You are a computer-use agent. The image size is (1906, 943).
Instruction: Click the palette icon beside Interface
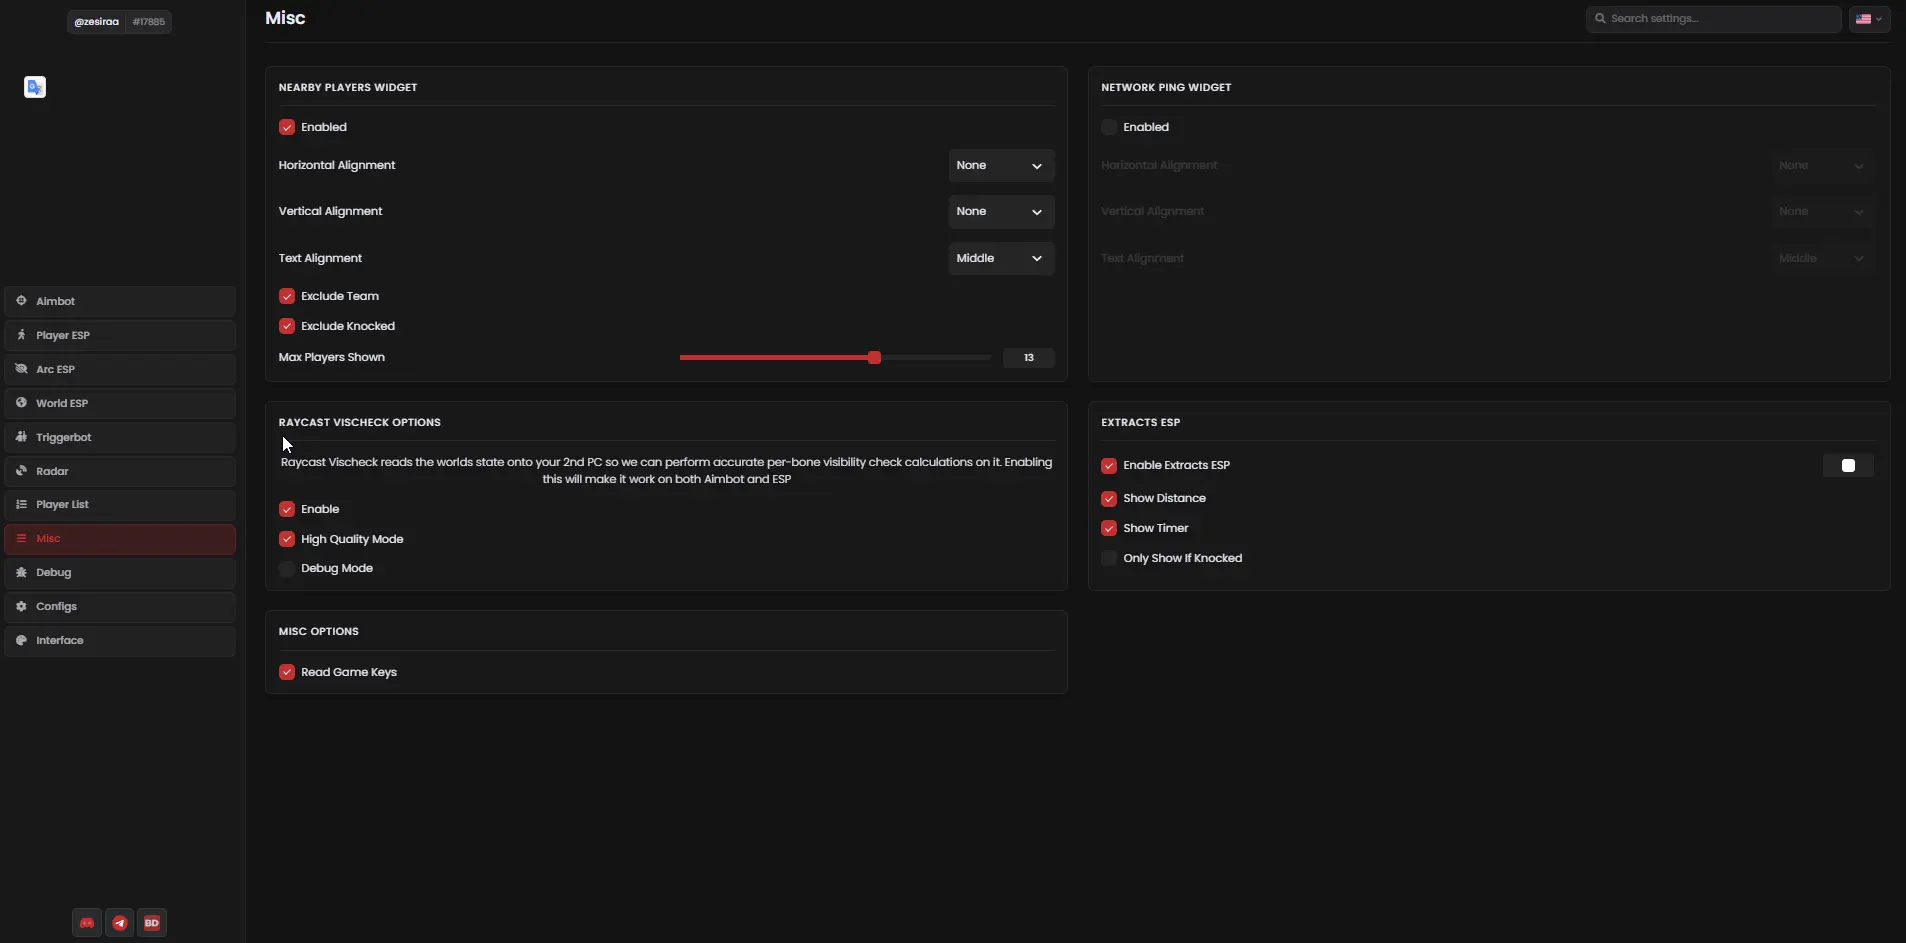[x=21, y=641]
